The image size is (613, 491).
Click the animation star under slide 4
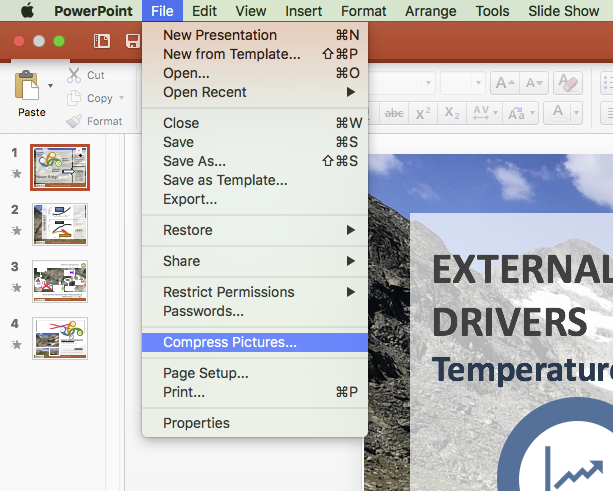16,344
